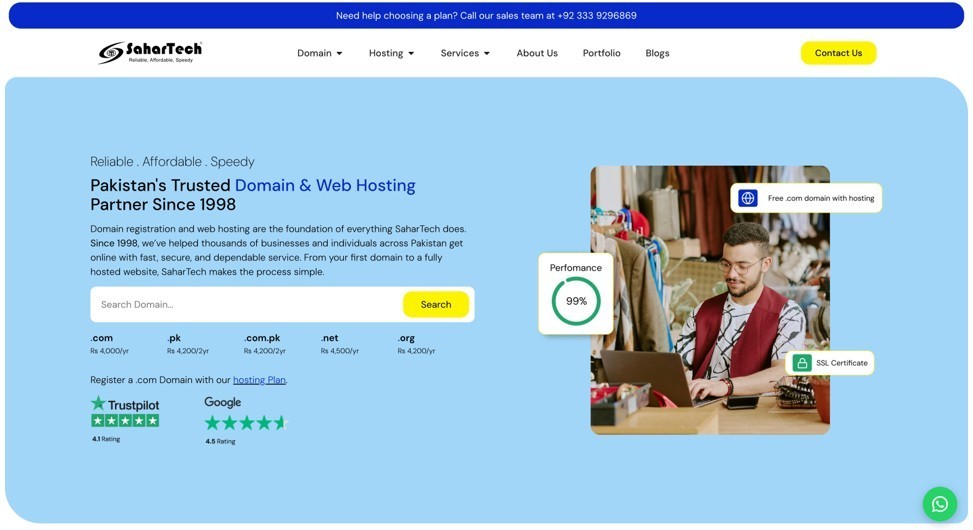The height and width of the screenshot is (530, 973).
Task: Expand the Services dropdown menu
Action: [465, 53]
